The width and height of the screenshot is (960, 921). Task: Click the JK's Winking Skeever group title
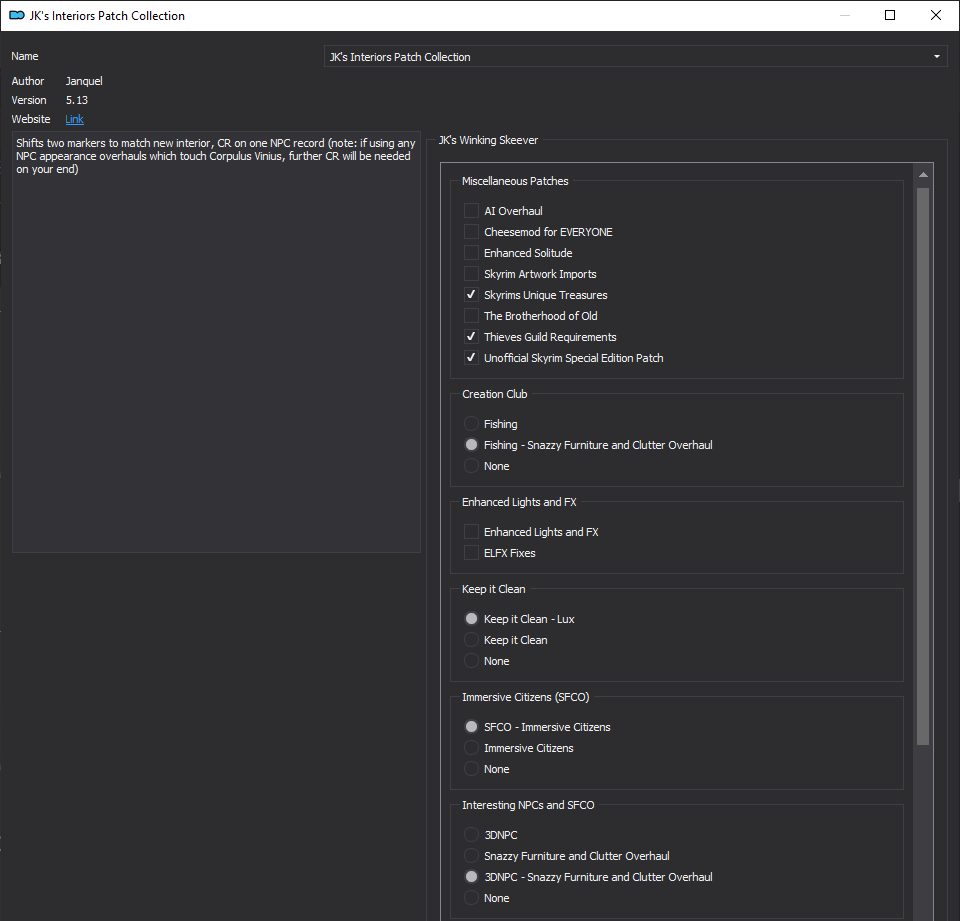(x=489, y=140)
